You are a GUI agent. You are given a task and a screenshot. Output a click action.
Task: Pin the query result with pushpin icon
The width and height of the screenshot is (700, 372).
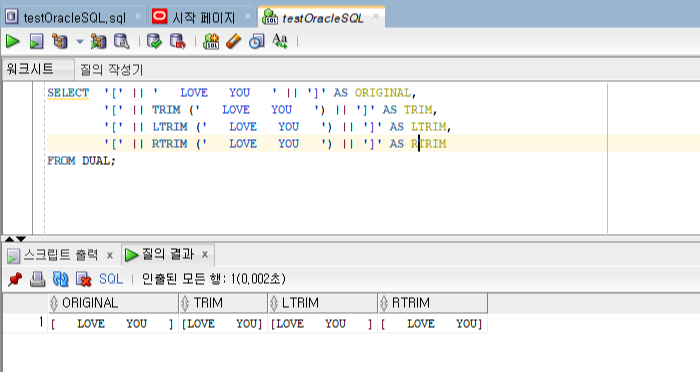click(x=15, y=279)
